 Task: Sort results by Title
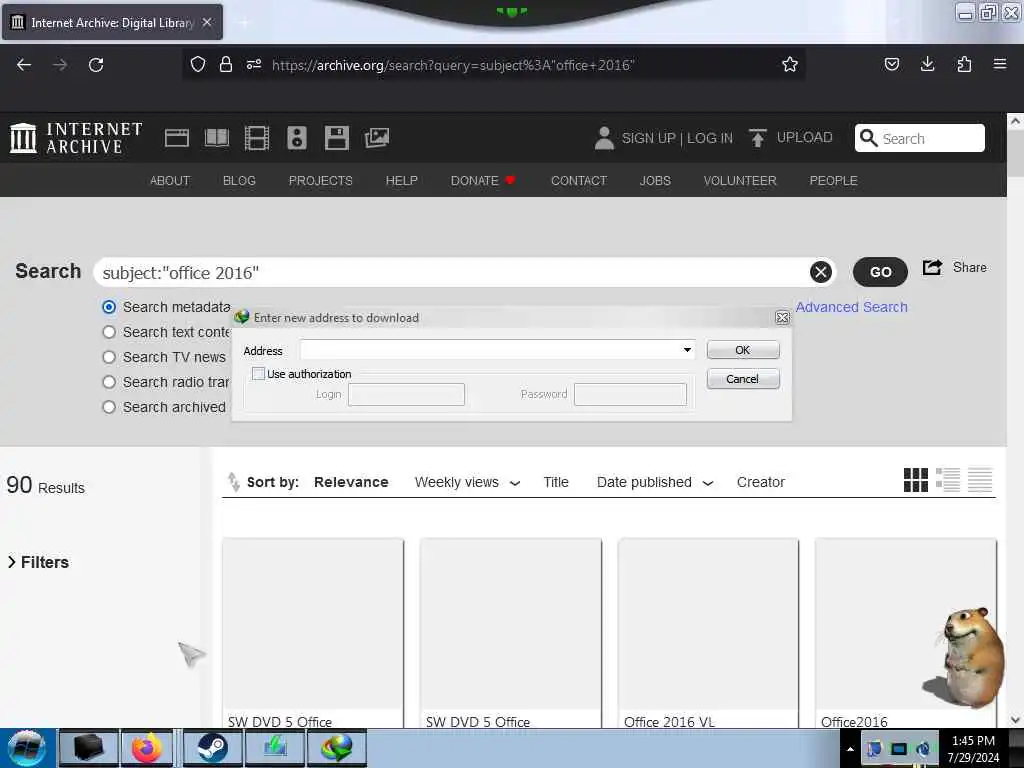coord(556,482)
